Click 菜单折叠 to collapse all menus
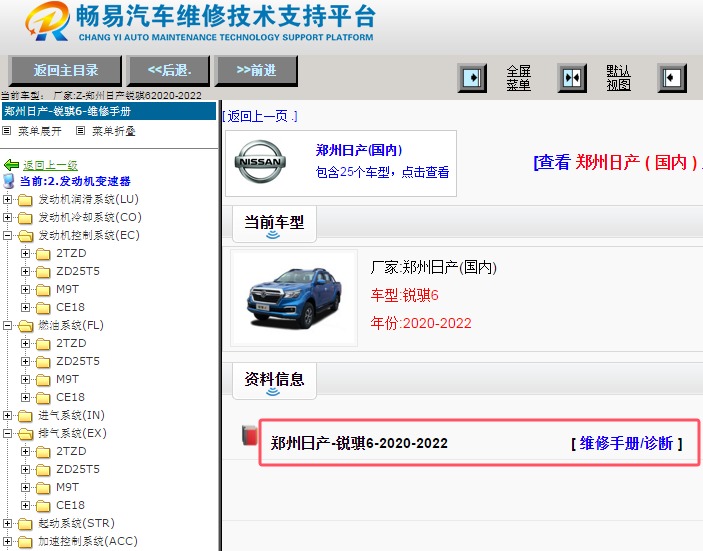Screen dimensions: 703x551 [113, 131]
